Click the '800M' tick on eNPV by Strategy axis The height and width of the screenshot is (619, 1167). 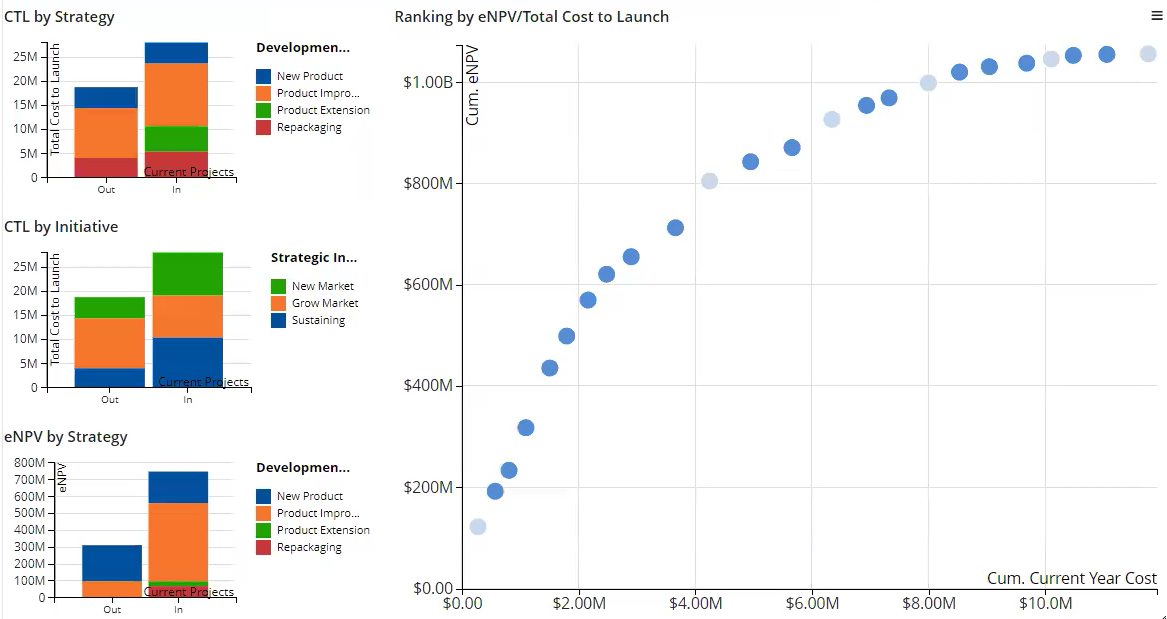coord(30,463)
